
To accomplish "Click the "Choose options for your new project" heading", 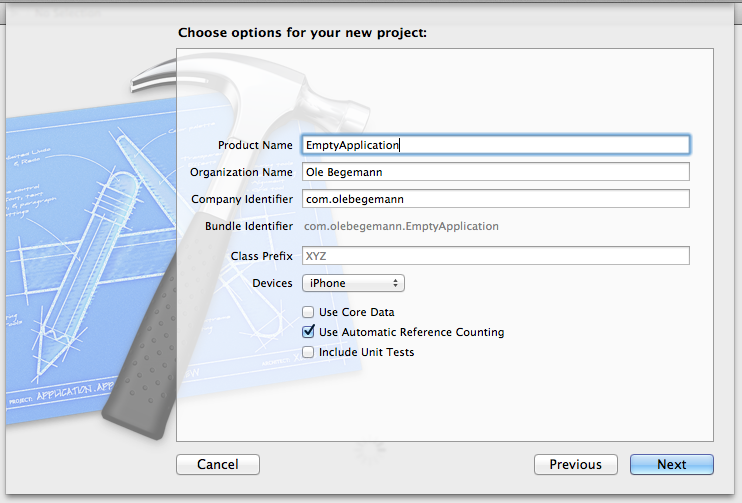I will (302, 33).
